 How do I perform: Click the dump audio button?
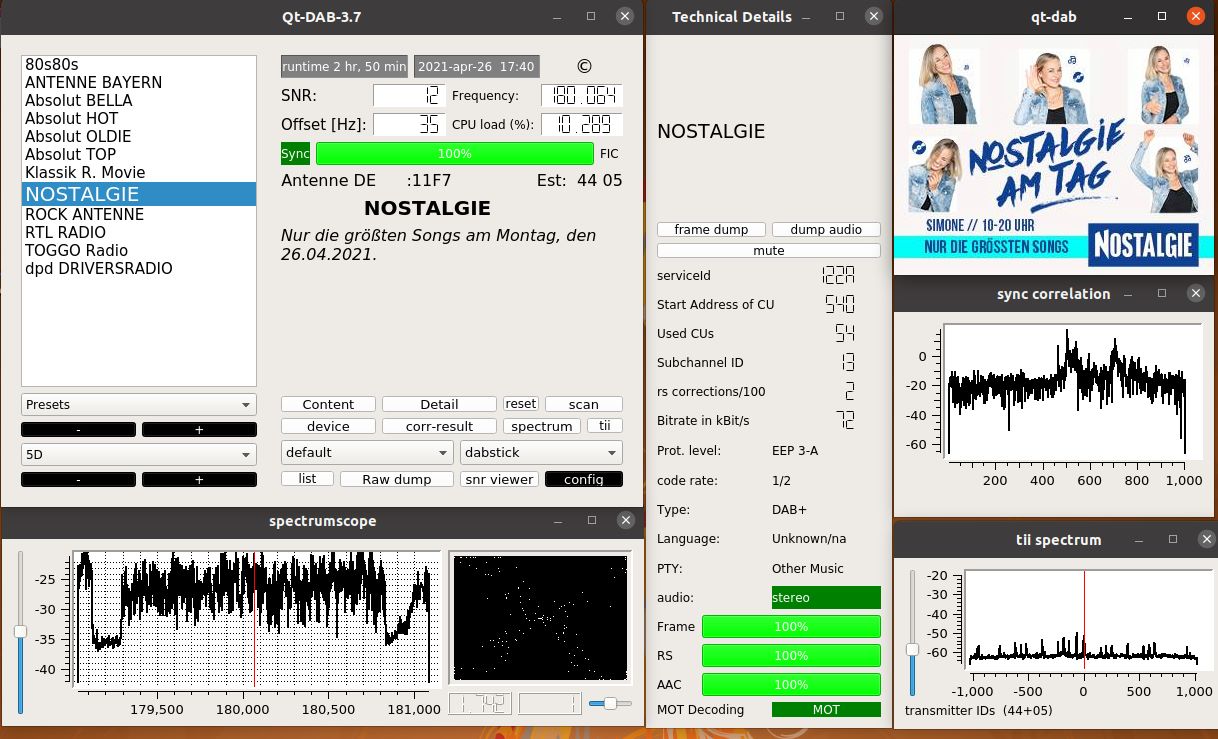[826, 229]
